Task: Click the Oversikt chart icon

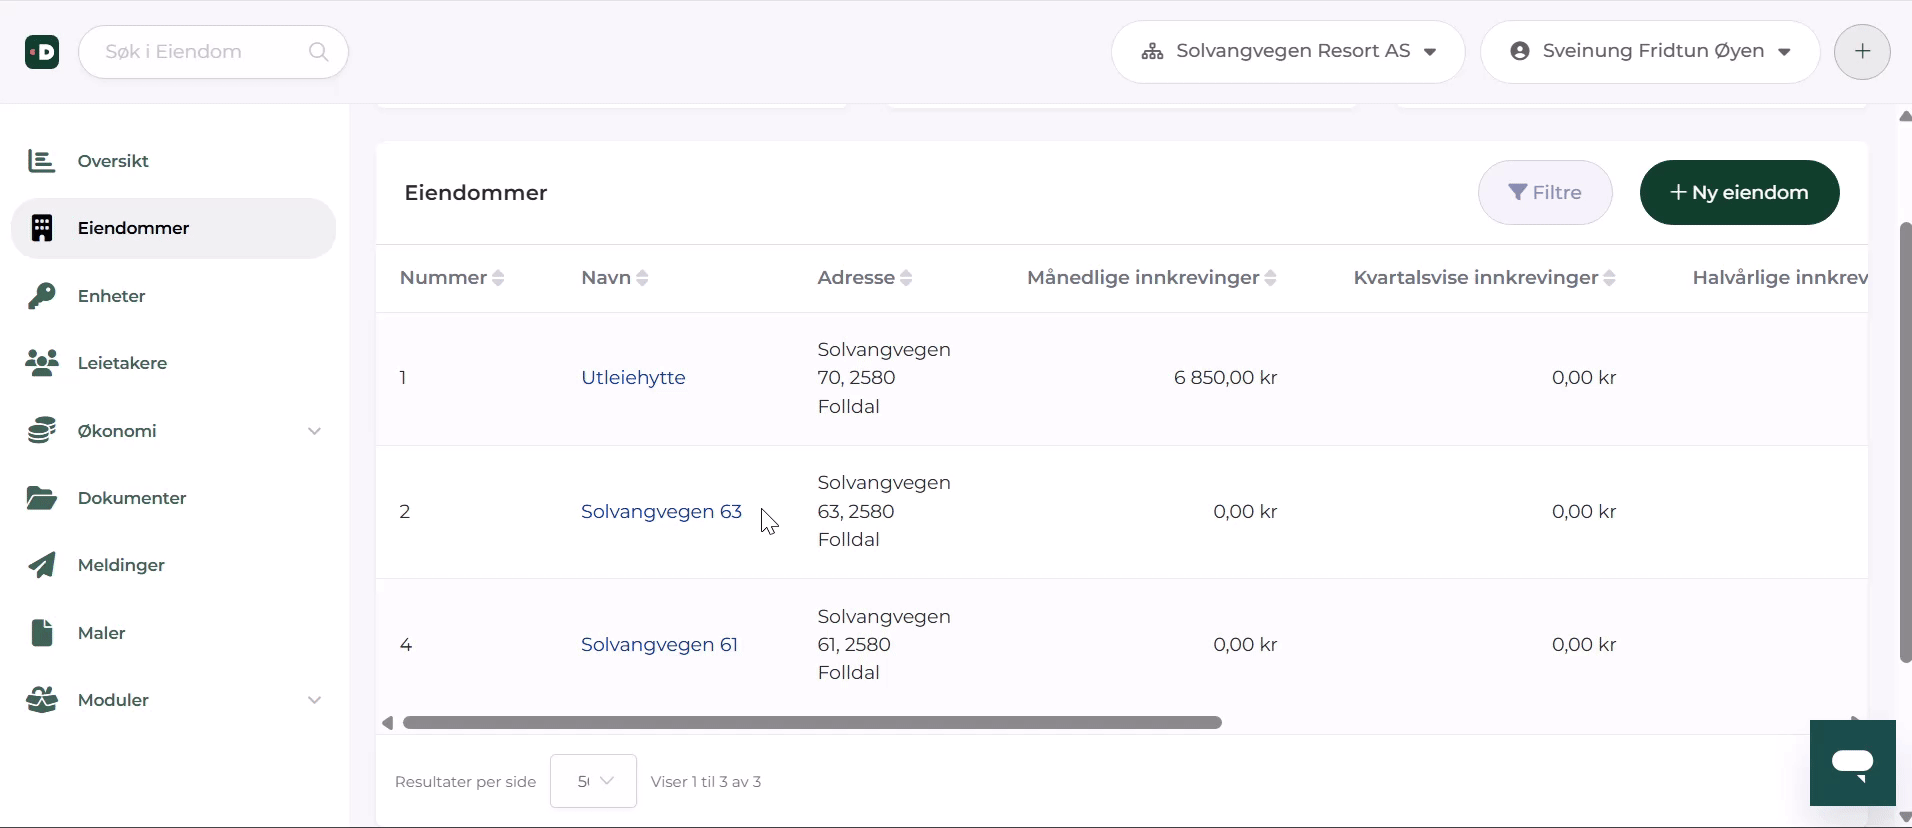Action: click(x=41, y=161)
